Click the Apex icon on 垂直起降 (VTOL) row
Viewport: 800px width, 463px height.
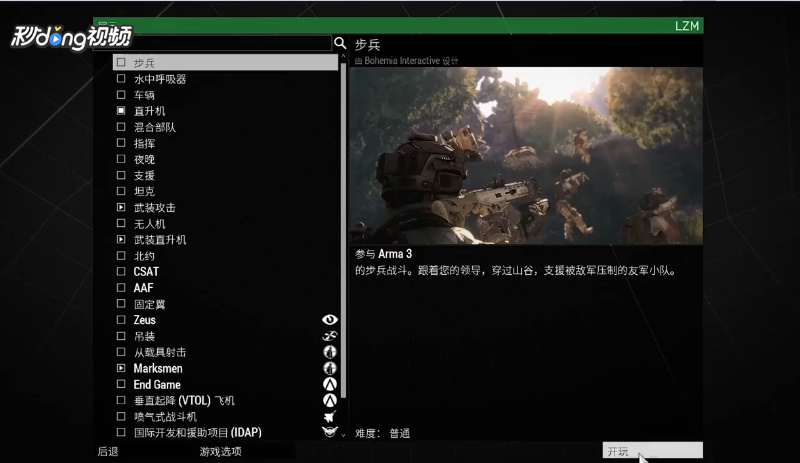[330, 400]
